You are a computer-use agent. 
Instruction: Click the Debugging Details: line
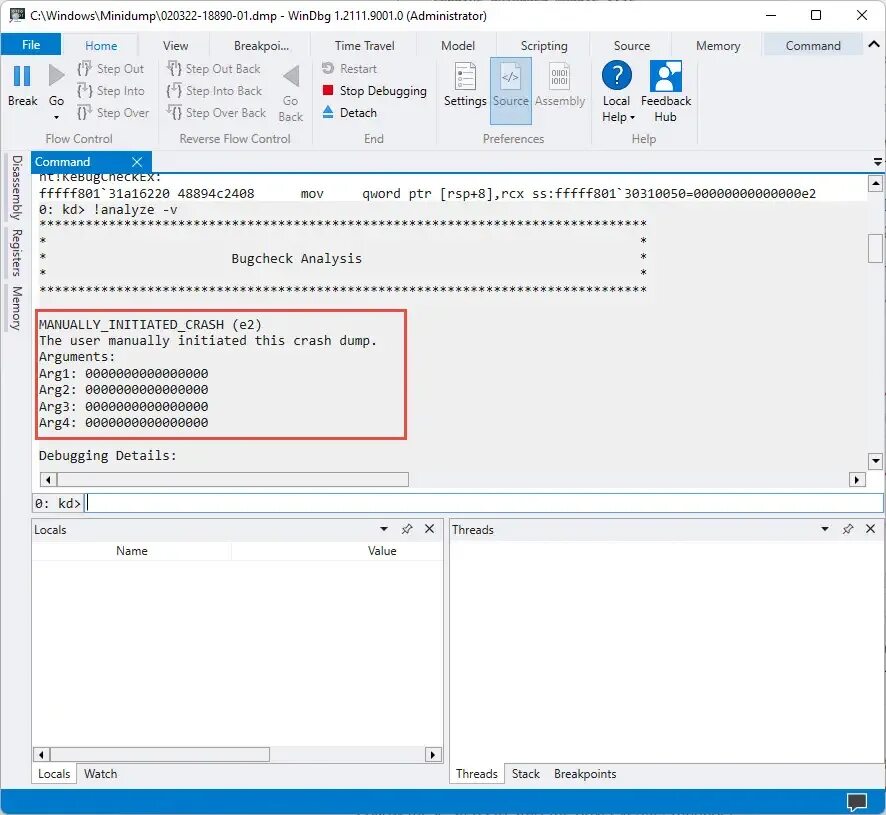[107, 456]
